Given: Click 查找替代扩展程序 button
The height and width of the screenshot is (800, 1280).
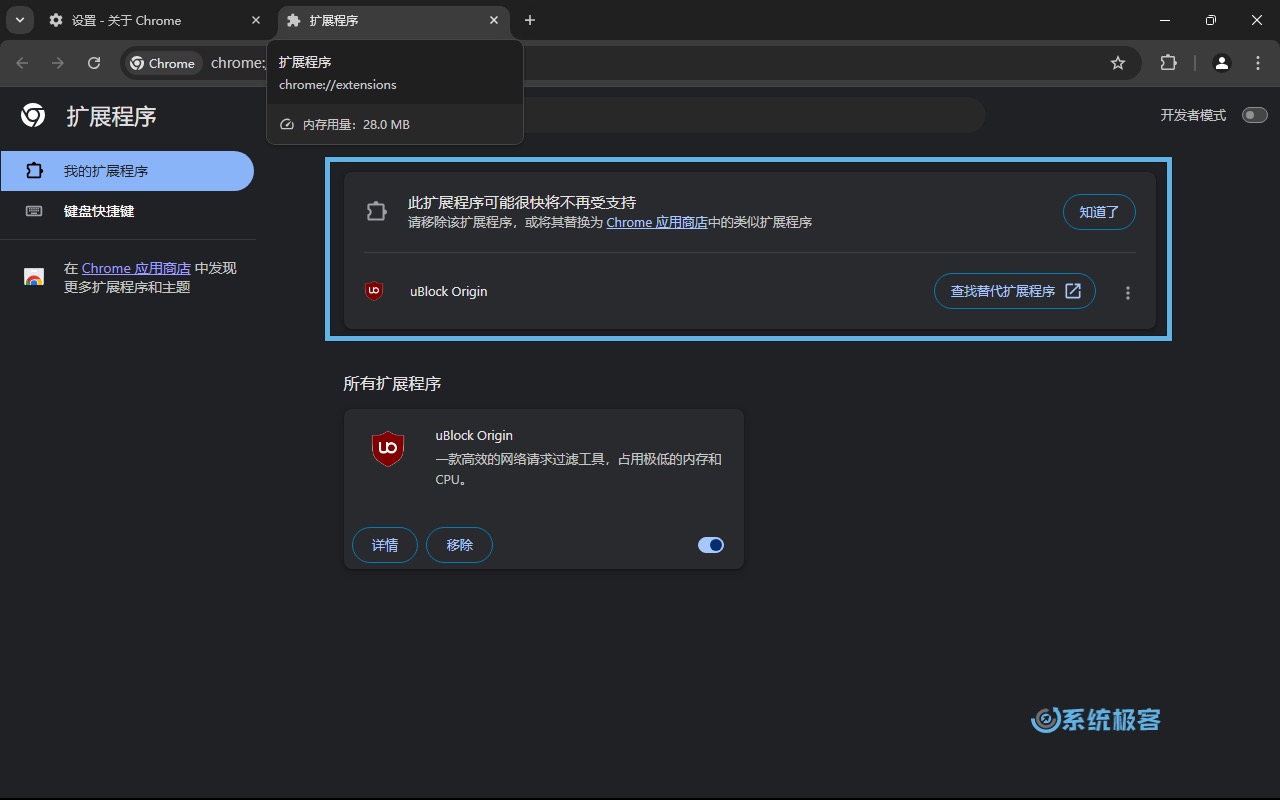Looking at the screenshot, I should pyautogui.click(x=1015, y=291).
